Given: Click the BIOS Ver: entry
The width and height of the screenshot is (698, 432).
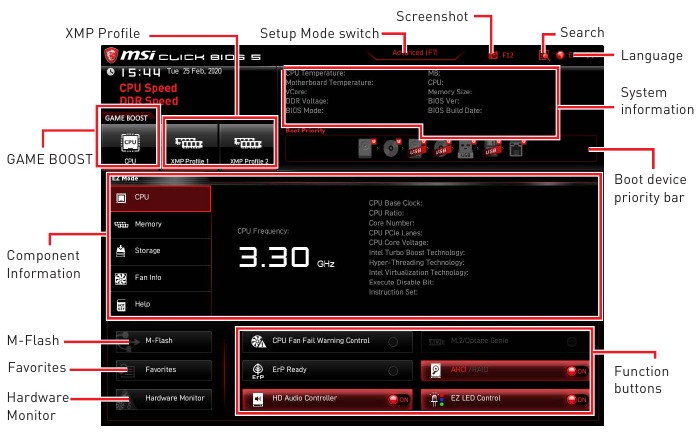Looking at the screenshot, I should tap(443, 102).
